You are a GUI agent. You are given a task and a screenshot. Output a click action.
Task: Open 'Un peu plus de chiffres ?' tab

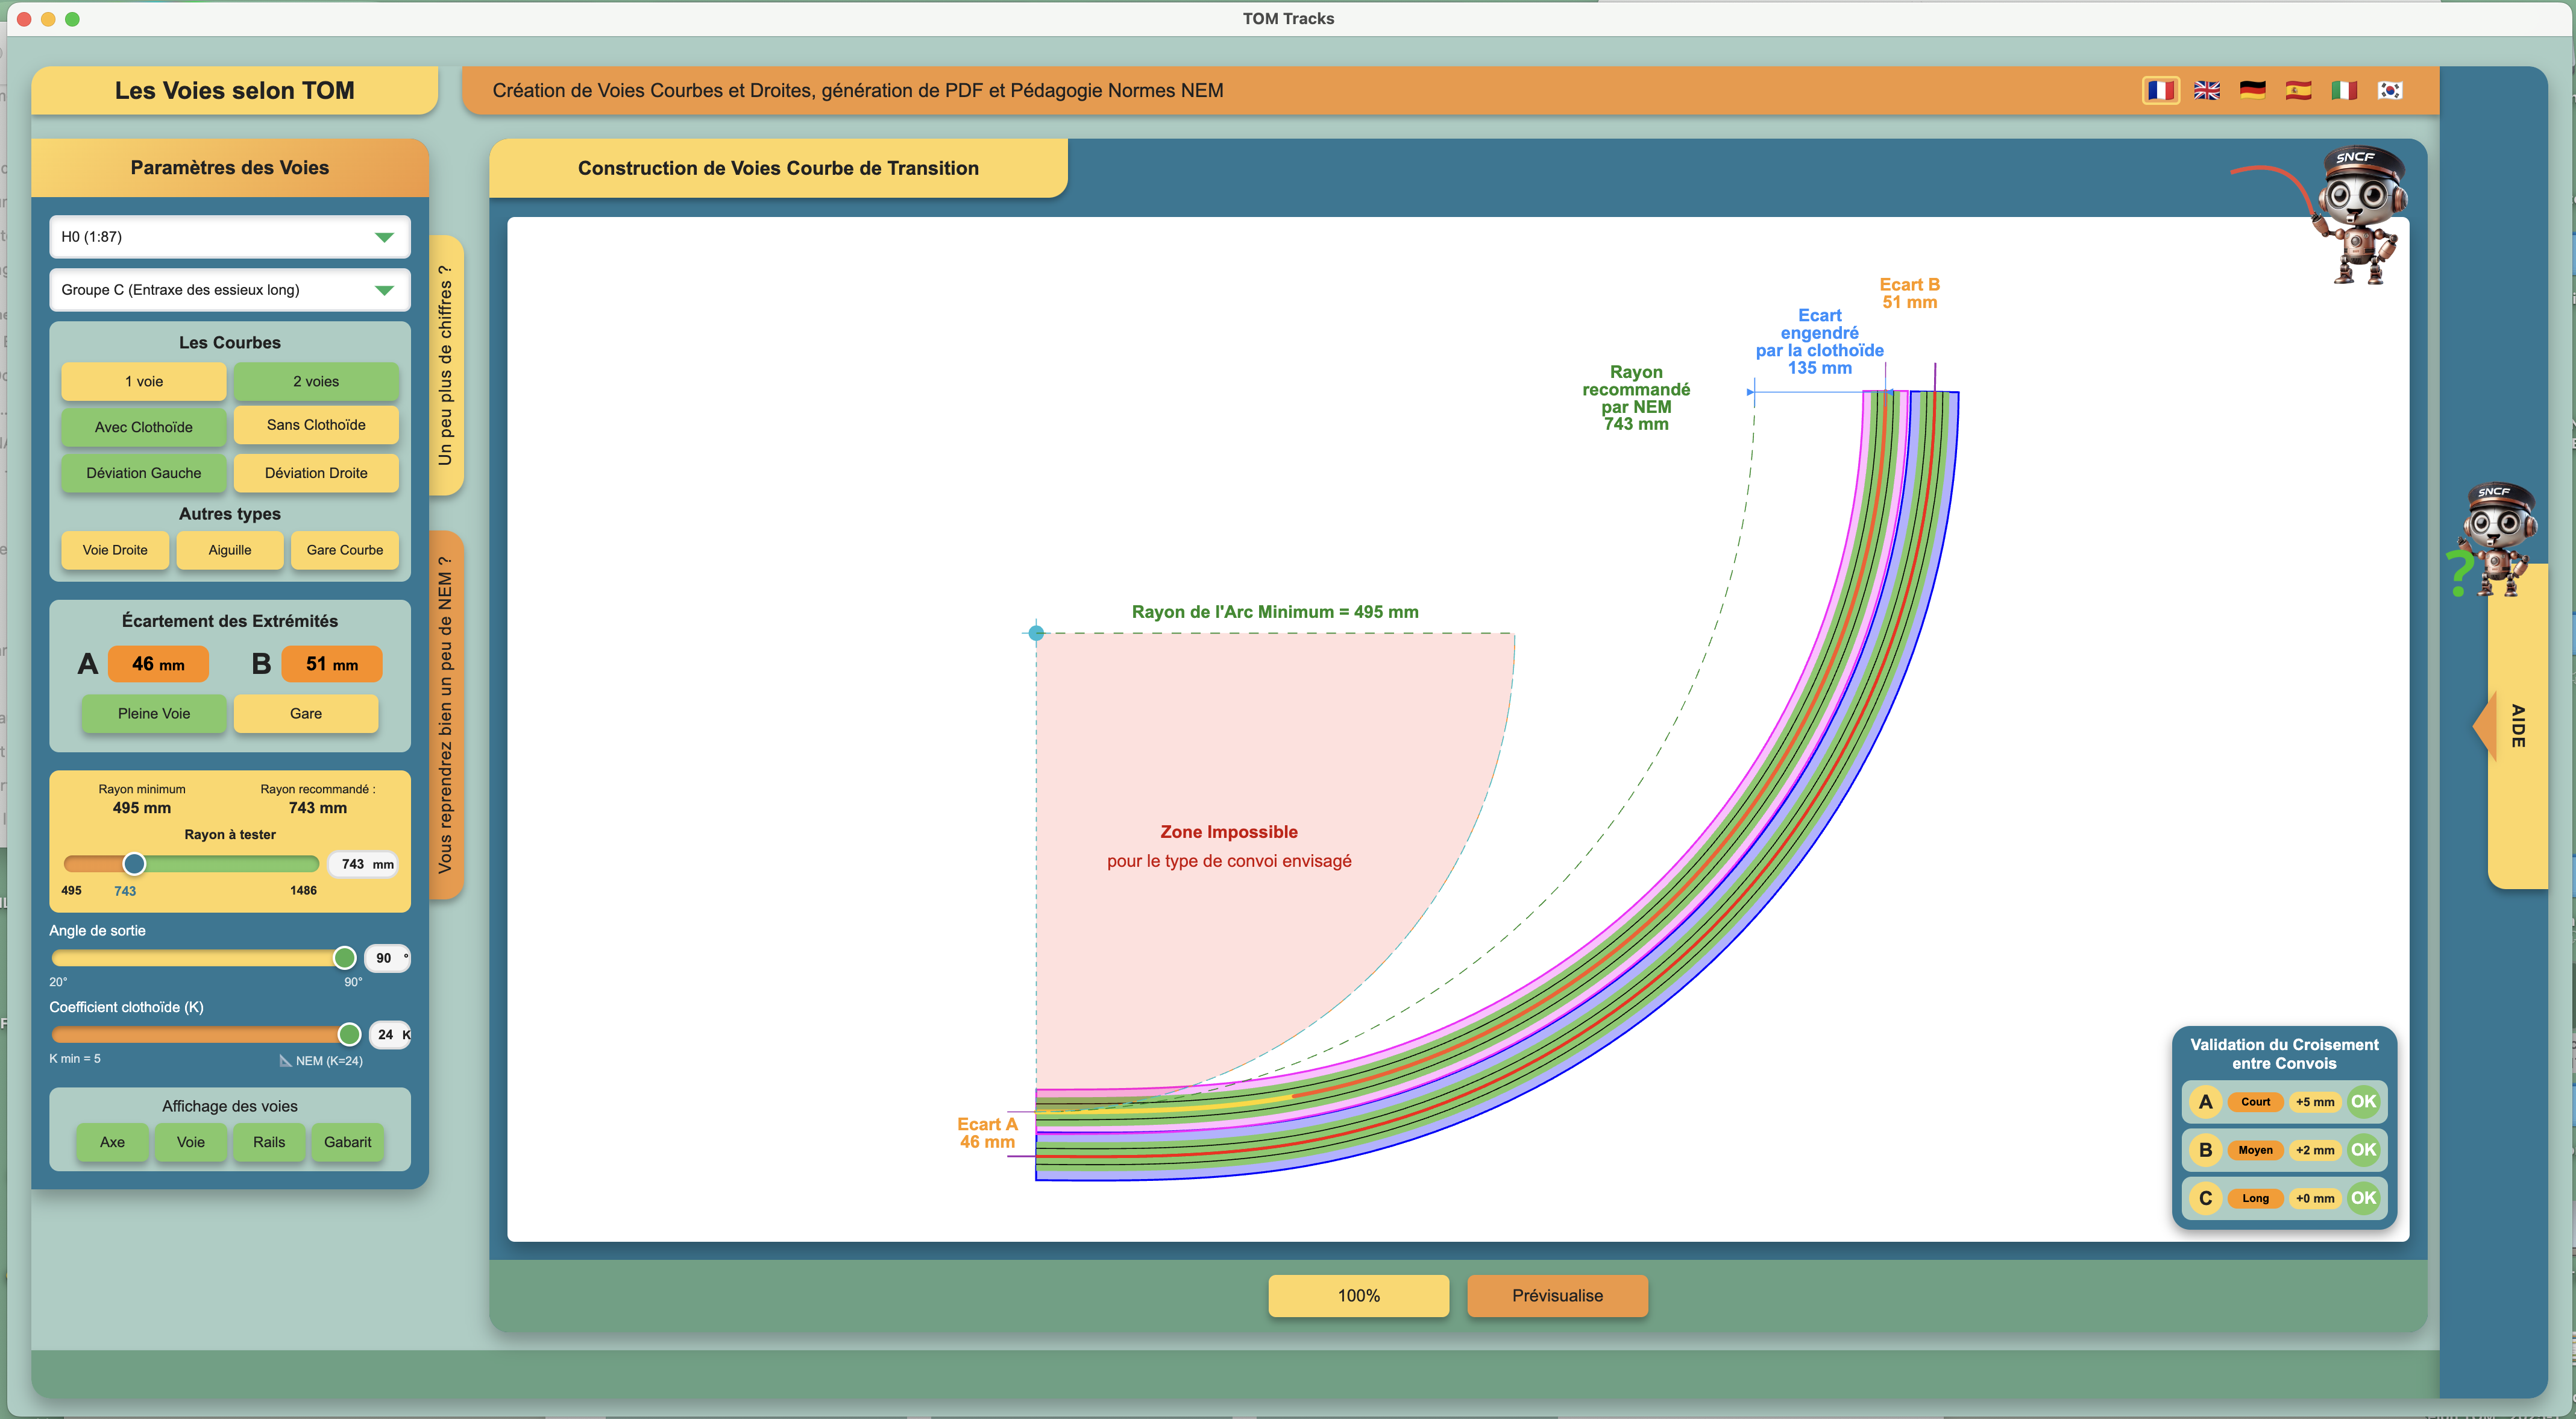coord(445,366)
